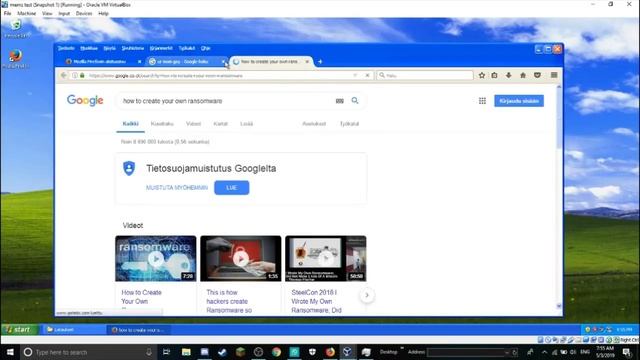Play 'This is how hackers create' video thumbnail
The height and width of the screenshot is (360, 640).
pyautogui.click(x=240, y=259)
